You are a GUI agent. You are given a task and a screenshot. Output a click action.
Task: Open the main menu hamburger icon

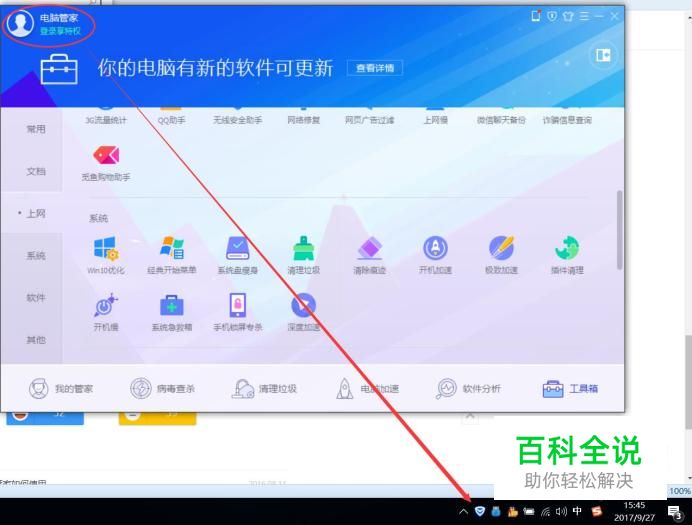pyautogui.click(x=584, y=16)
